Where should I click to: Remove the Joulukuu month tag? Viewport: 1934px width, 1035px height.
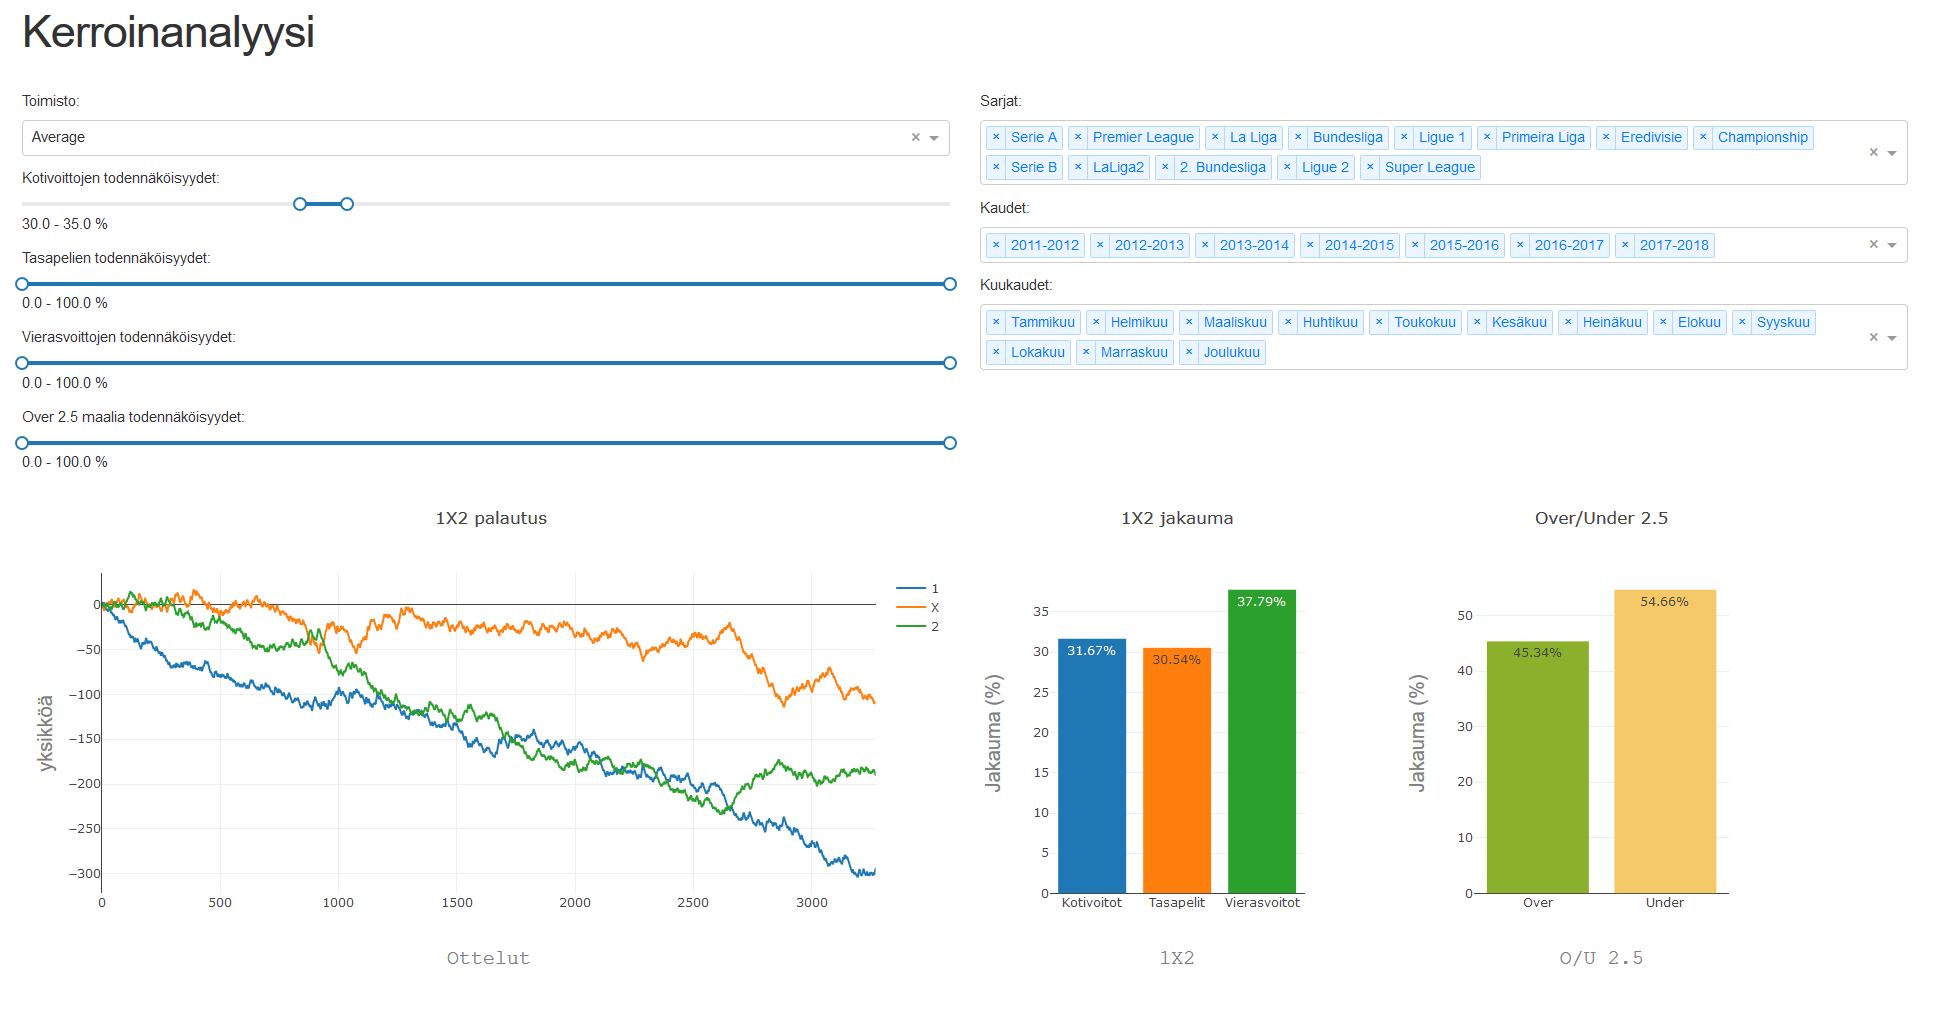coord(1189,352)
